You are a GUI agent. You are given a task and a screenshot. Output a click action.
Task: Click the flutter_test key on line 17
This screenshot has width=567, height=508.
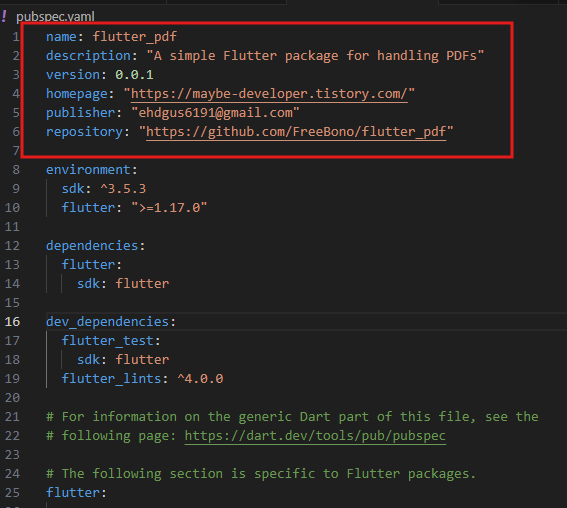(107, 341)
